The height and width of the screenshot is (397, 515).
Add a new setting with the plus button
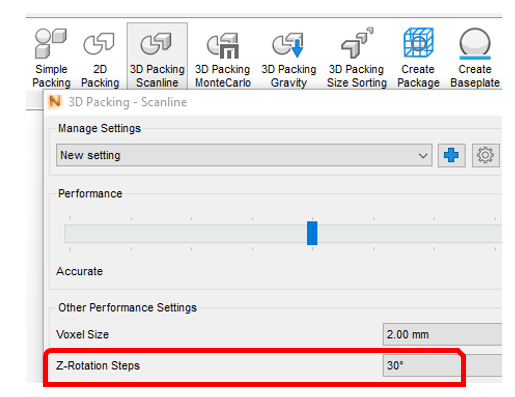pos(451,155)
